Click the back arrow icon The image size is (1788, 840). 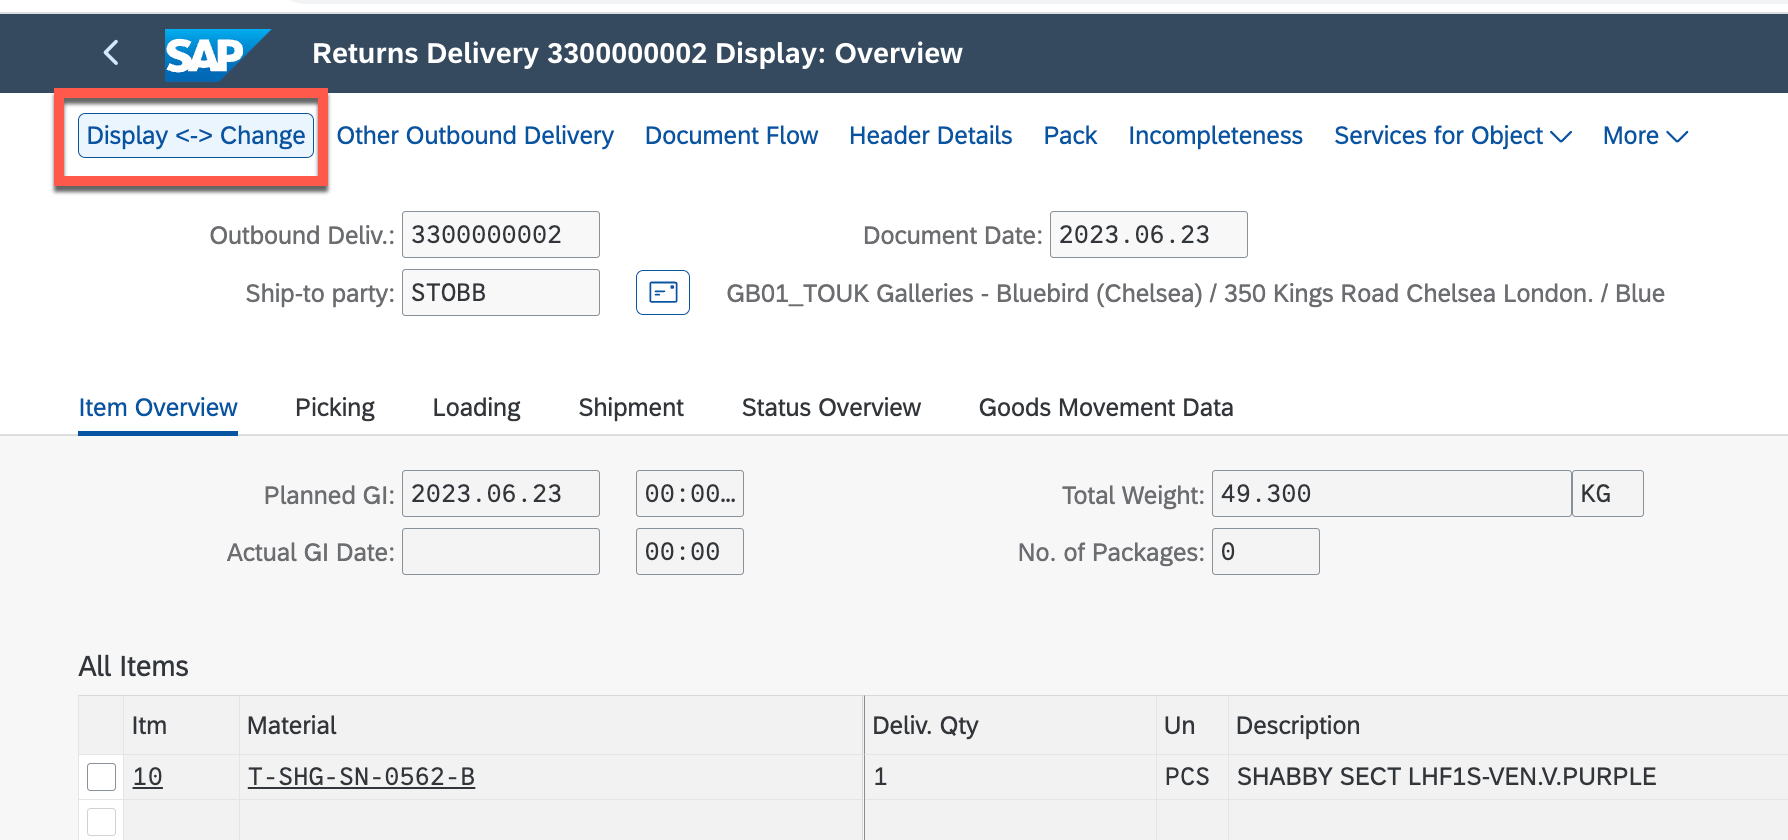pyautogui.click(x=111, y=53)
